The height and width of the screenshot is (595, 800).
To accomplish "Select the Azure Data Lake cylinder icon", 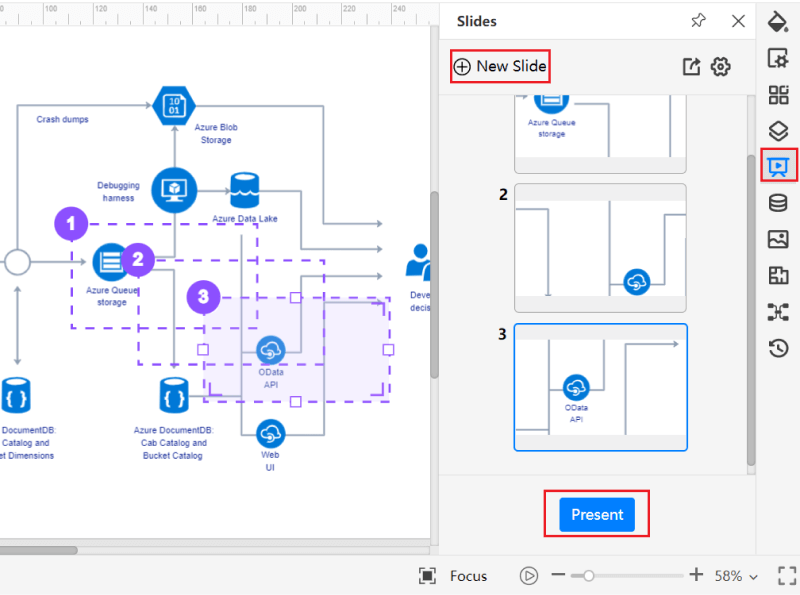I will (245, 190).
